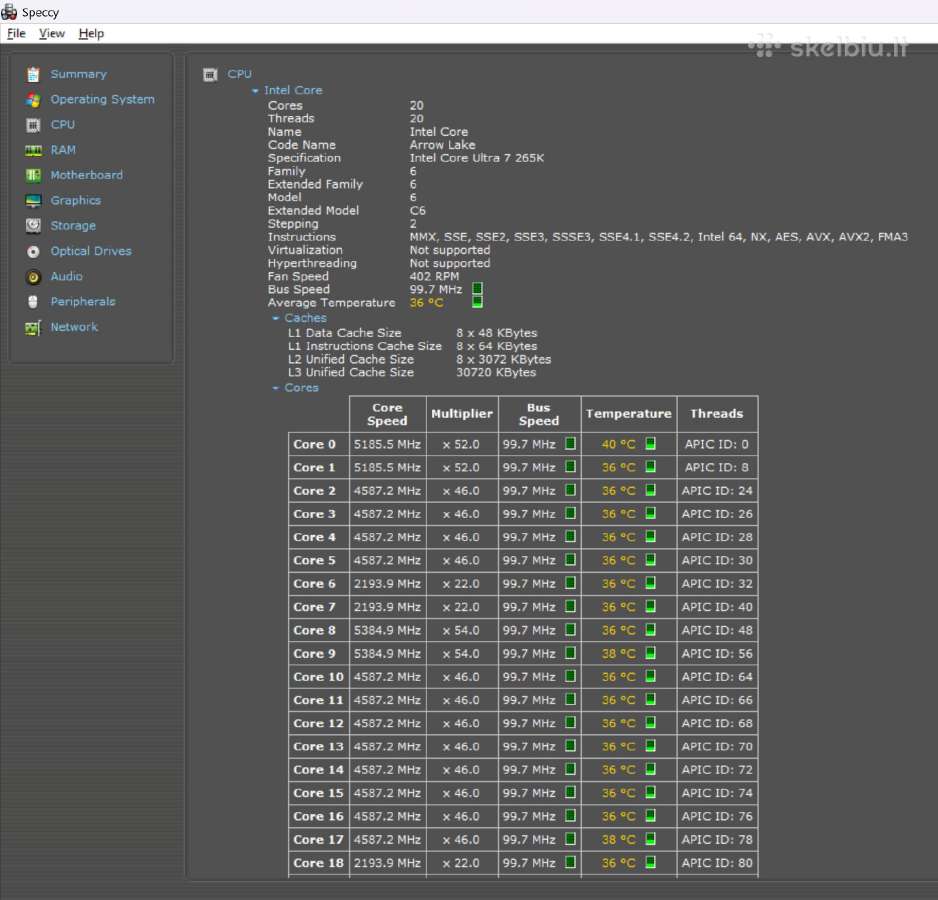The image size is (938, 900).
Task: Click Core 18 temperature green indicator
Action: 650,862
